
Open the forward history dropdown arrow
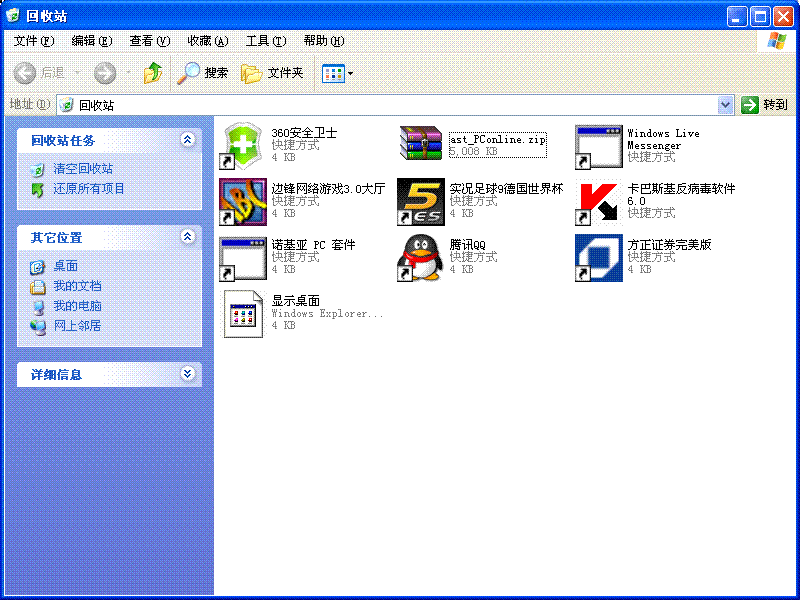pos(128,73)
